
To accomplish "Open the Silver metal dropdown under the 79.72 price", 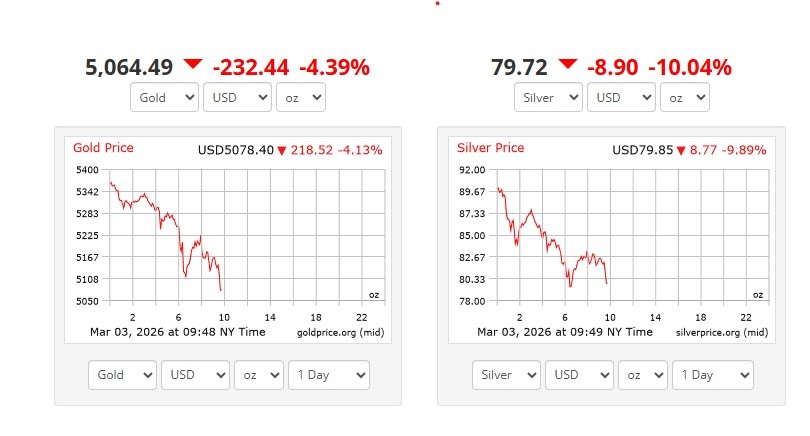I will 548,98.
